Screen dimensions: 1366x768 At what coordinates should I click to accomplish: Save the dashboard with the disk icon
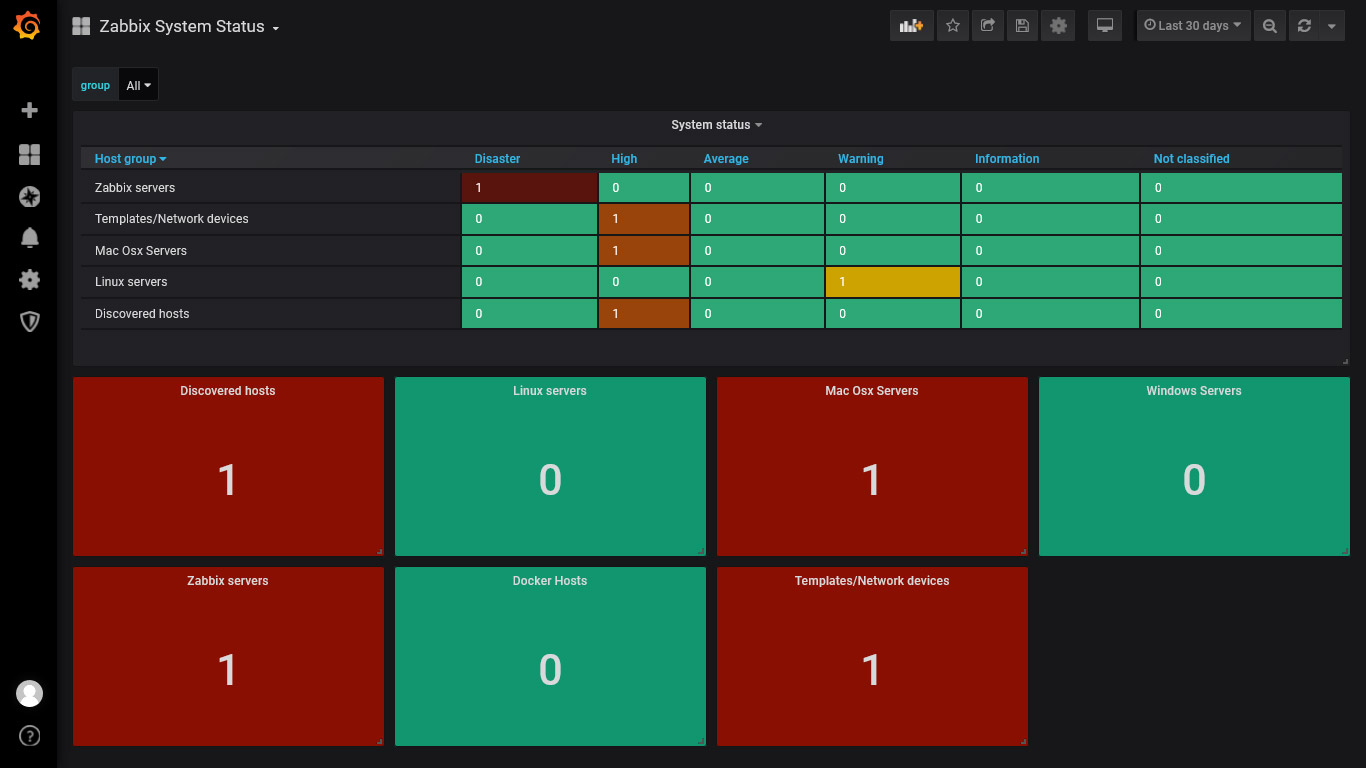[1022, 26]
